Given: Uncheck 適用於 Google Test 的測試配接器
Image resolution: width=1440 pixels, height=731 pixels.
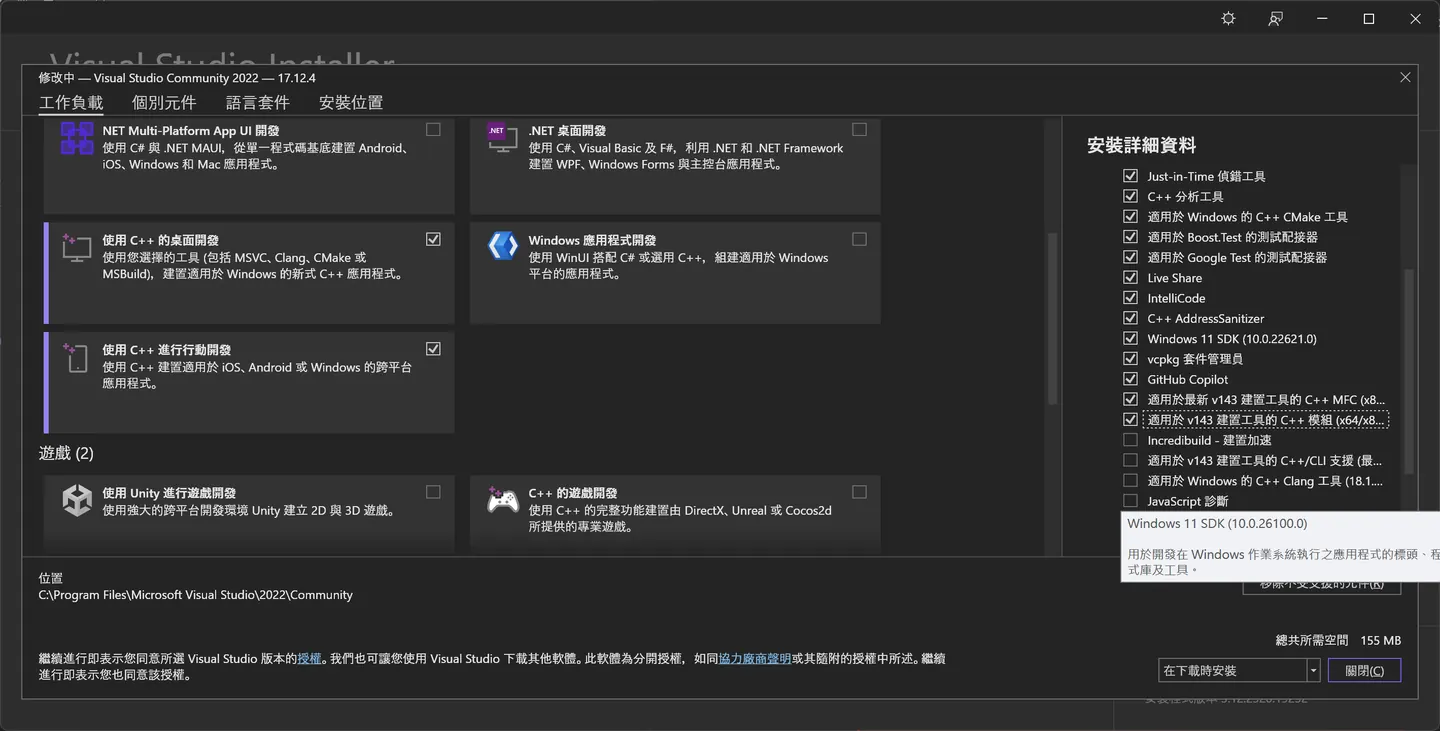Looking at the screenshot, I should click(x=1130, y=257).
